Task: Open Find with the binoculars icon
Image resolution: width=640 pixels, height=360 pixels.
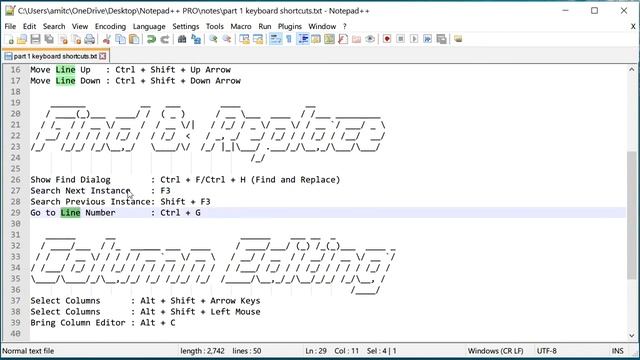Action: click(x=182, y=39)
